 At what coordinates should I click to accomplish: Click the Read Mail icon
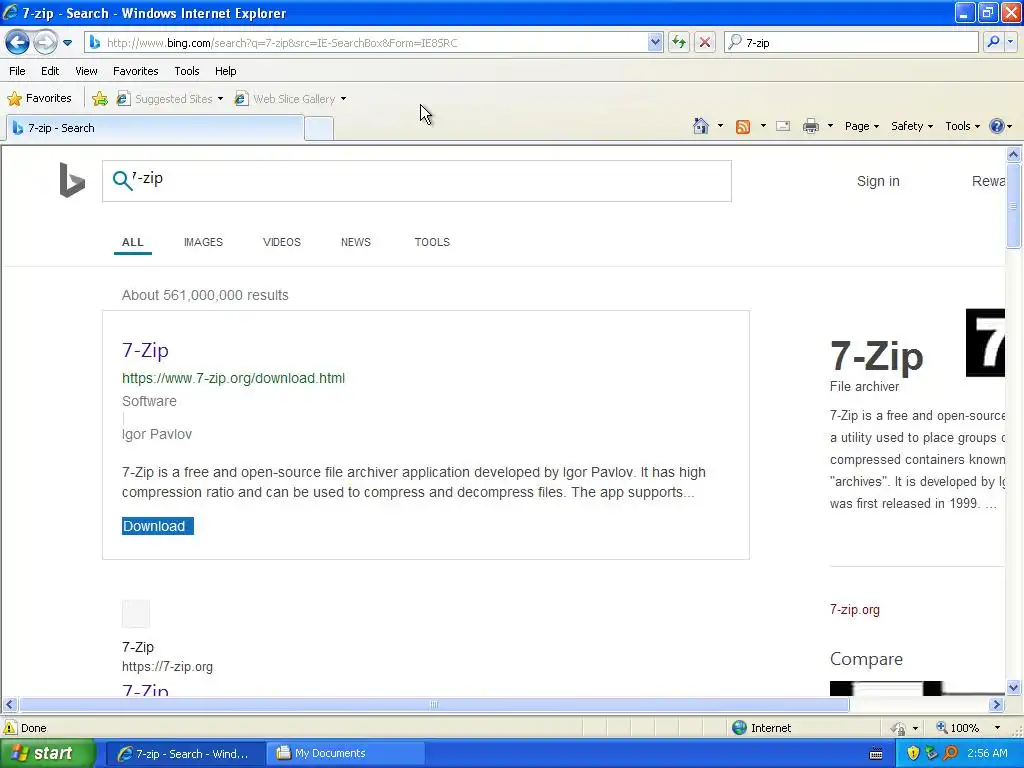click(x=783, y=126)
